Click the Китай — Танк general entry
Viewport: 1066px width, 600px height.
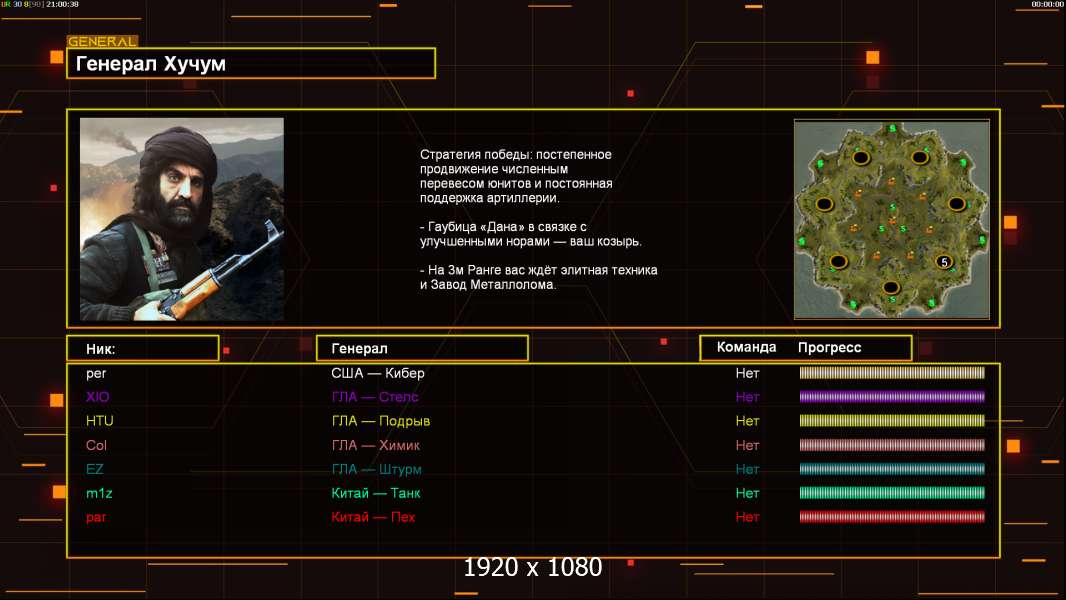[376, 493]
